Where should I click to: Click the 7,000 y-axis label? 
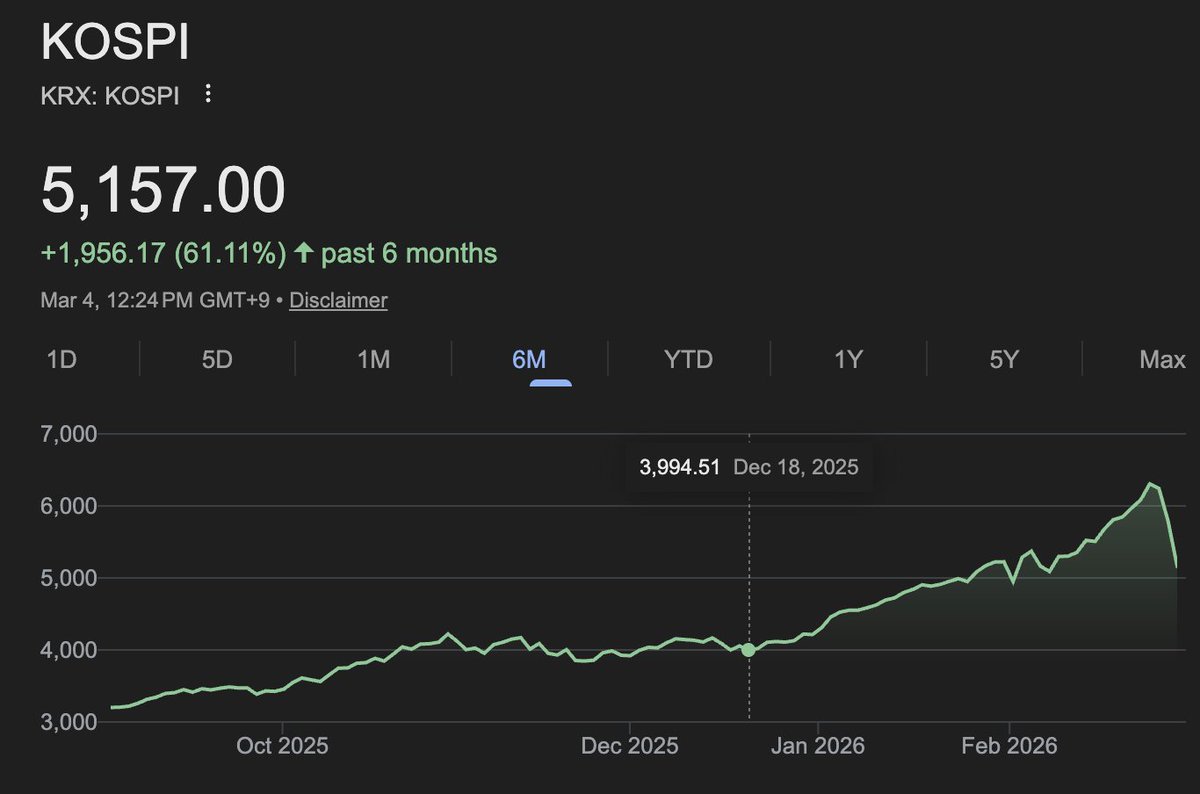click(x=69, y=435)
